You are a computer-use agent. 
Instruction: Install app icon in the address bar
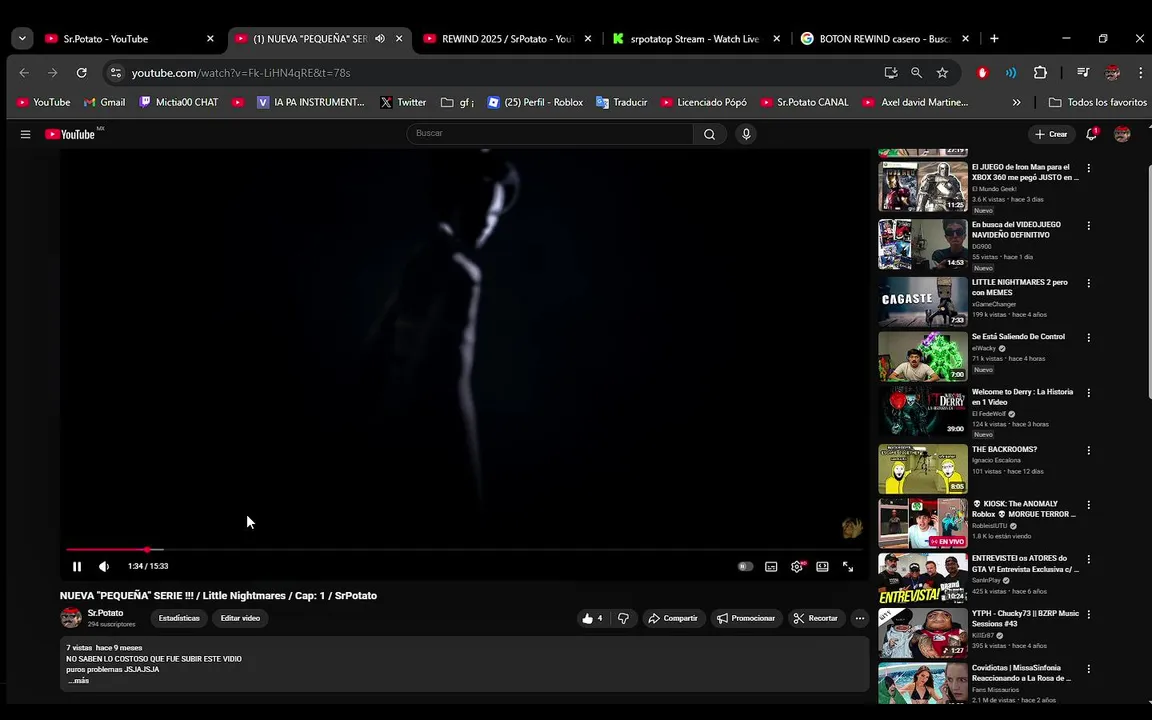point(891,73)
